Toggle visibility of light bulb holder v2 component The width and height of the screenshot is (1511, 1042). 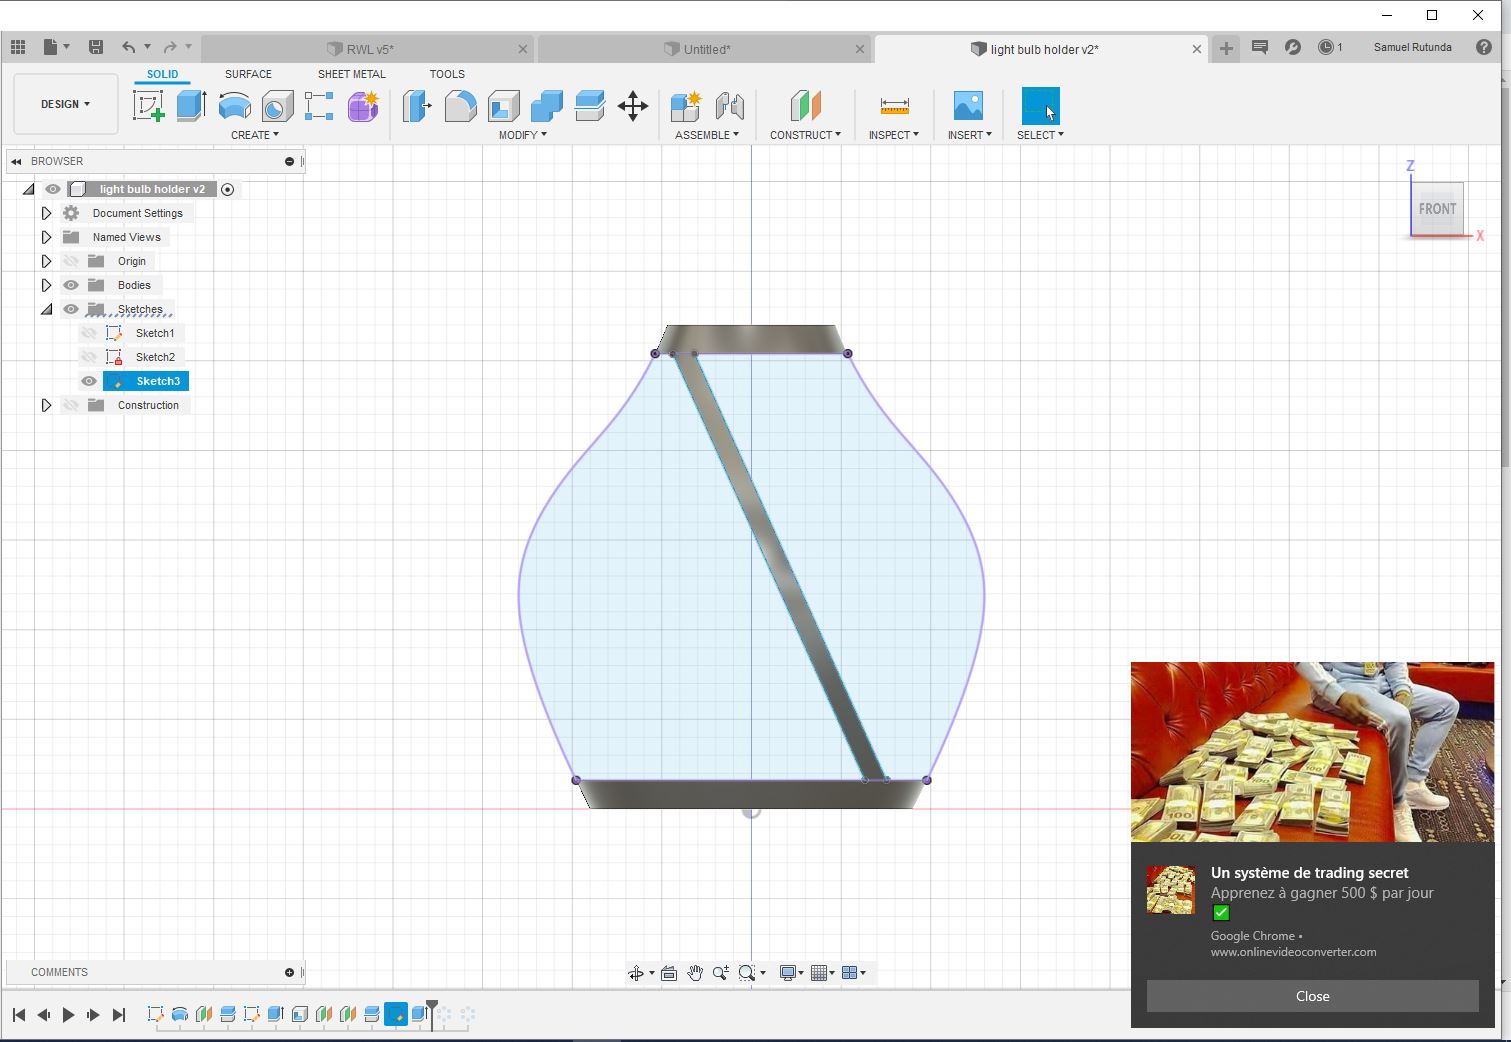click(x=53, y=189)
